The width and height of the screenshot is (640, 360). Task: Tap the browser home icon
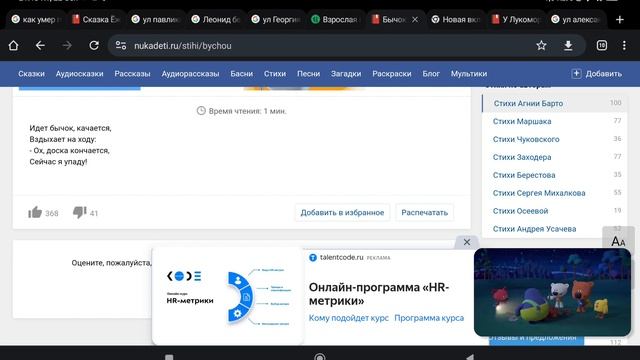click(x=13, y=45)
